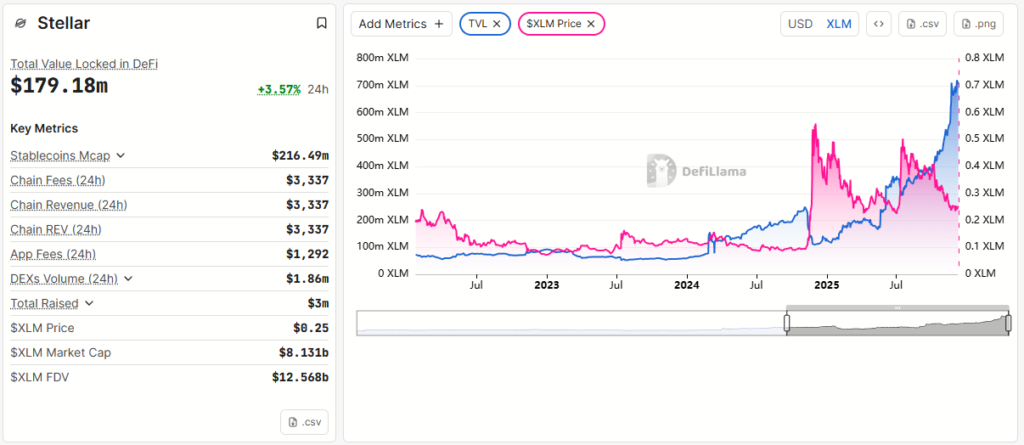Click the App Fees (24h) label

[53, 254]
